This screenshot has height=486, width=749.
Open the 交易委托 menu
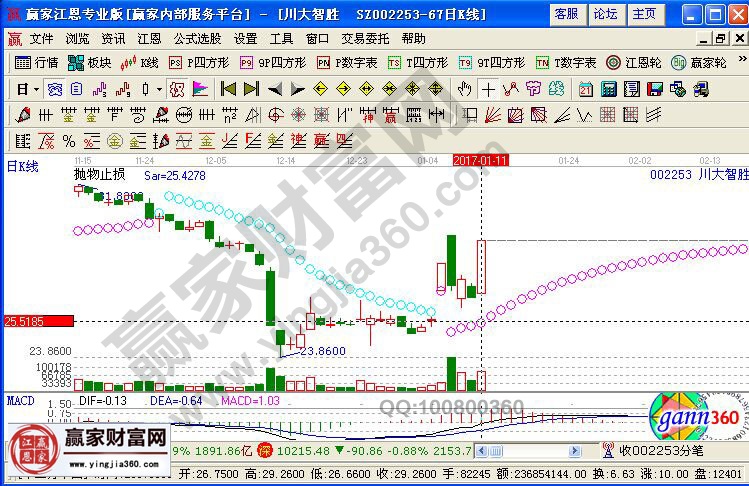tap(365, 38)
